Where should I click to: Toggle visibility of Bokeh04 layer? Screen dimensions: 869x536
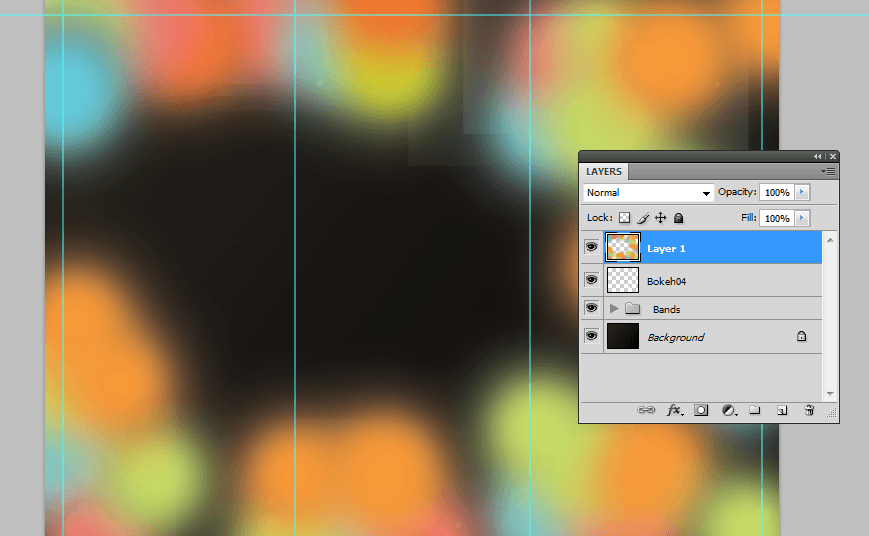(591, 280)
